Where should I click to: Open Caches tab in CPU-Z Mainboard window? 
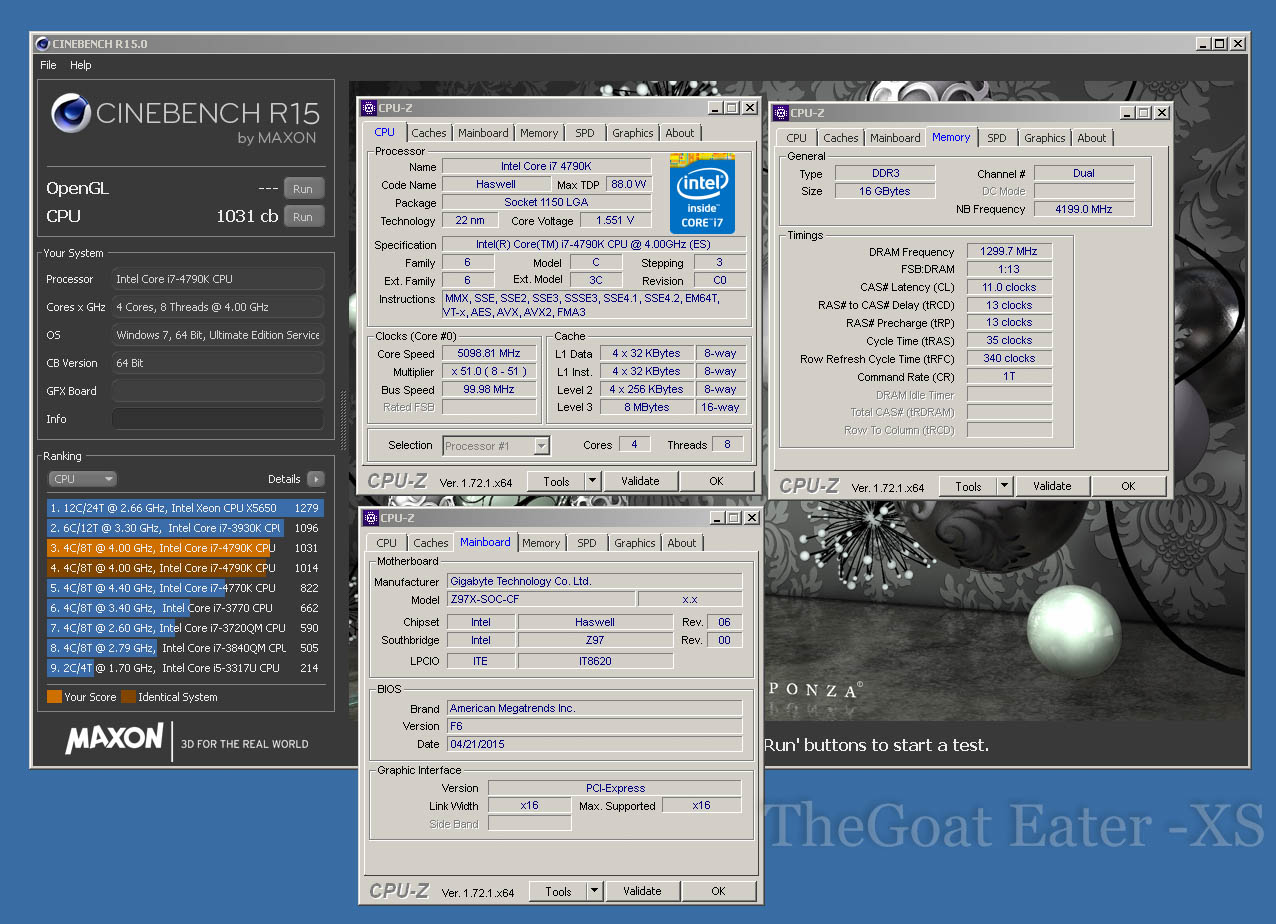(431, 543)
